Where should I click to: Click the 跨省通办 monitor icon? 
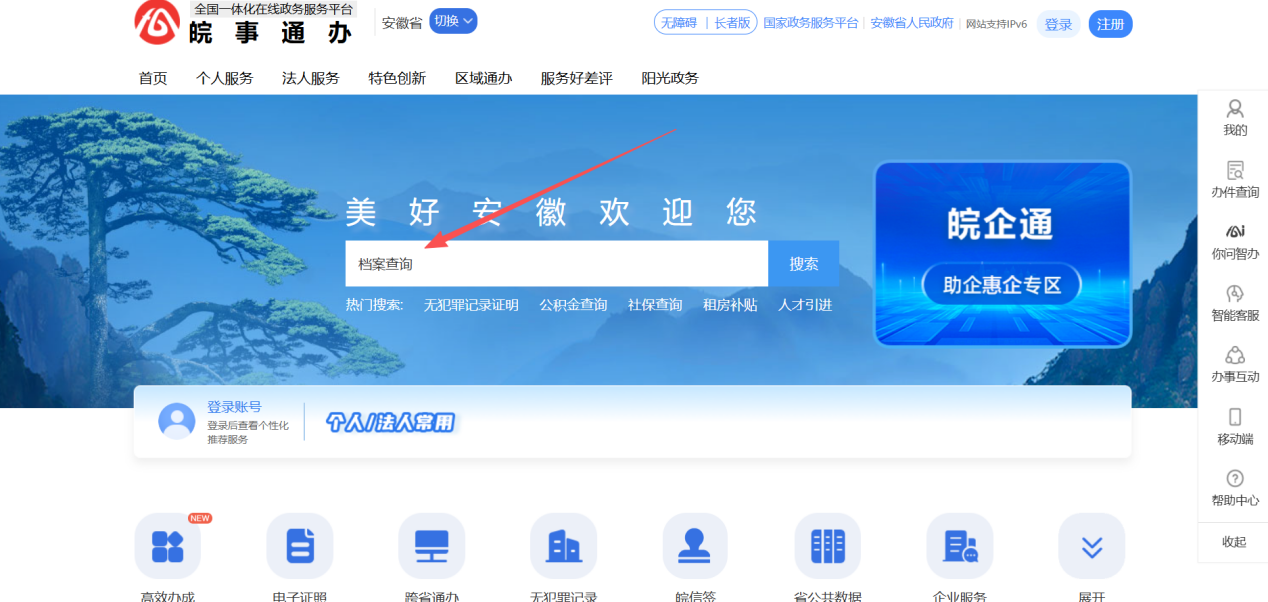(432, 546)
